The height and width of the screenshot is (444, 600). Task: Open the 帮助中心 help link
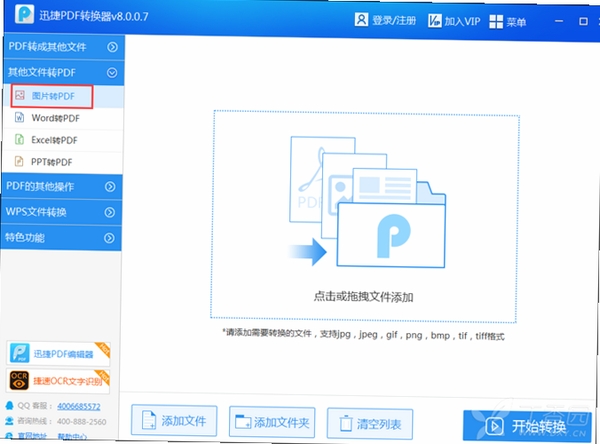coord(72,436)
